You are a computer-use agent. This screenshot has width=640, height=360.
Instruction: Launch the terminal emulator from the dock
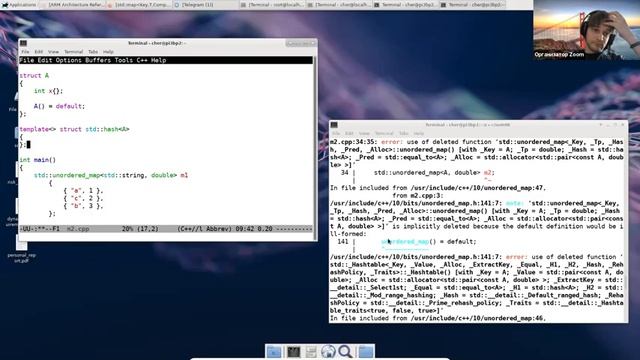[293, 351]
